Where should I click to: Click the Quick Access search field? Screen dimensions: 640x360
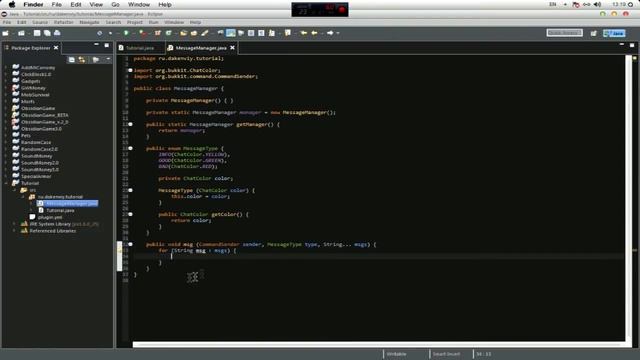coord(564,33)
